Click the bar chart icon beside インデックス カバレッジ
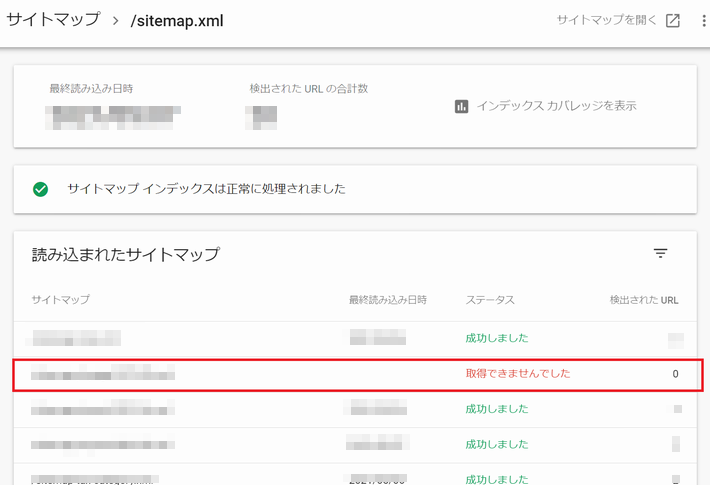The width and height of the screenshot is (710, 485). 461,106
